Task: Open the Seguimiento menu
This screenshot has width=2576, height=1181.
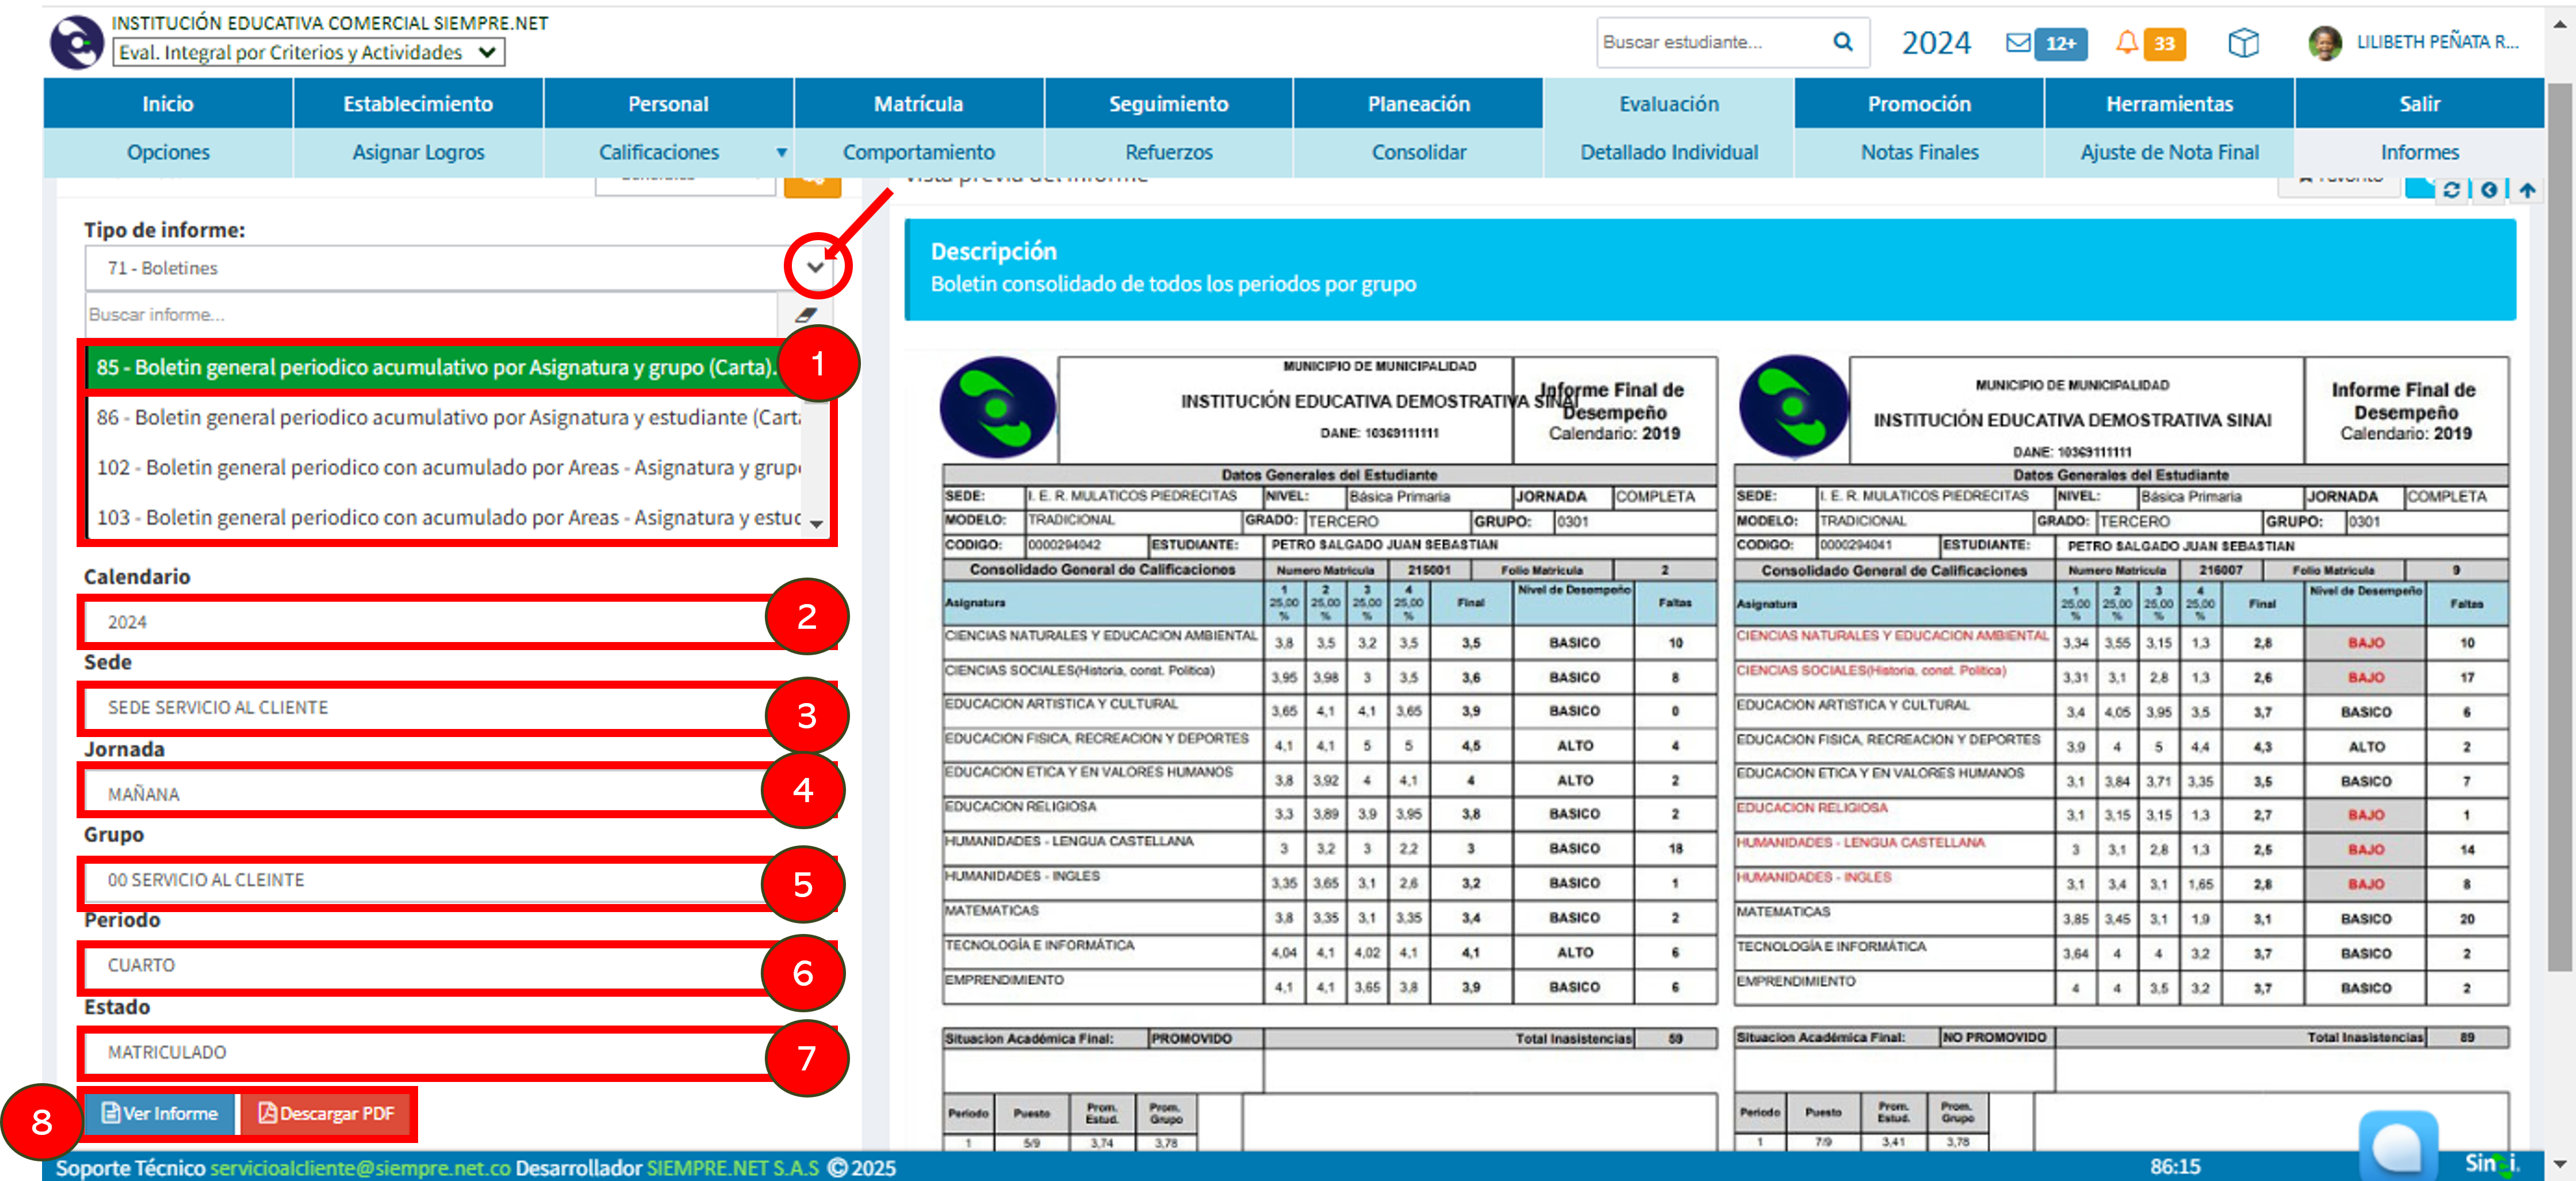Action: coord(1168,103)
